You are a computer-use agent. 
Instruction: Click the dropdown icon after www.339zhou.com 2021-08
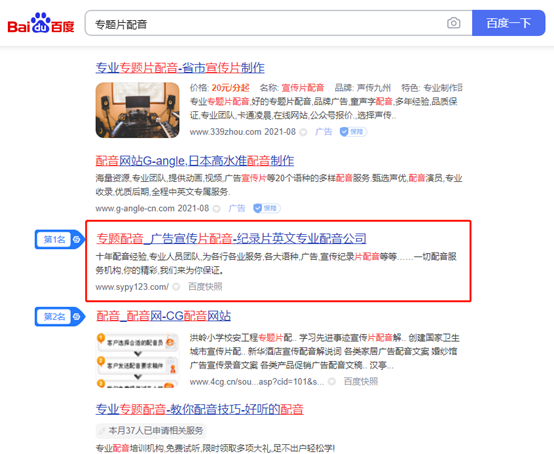point(303,132)
